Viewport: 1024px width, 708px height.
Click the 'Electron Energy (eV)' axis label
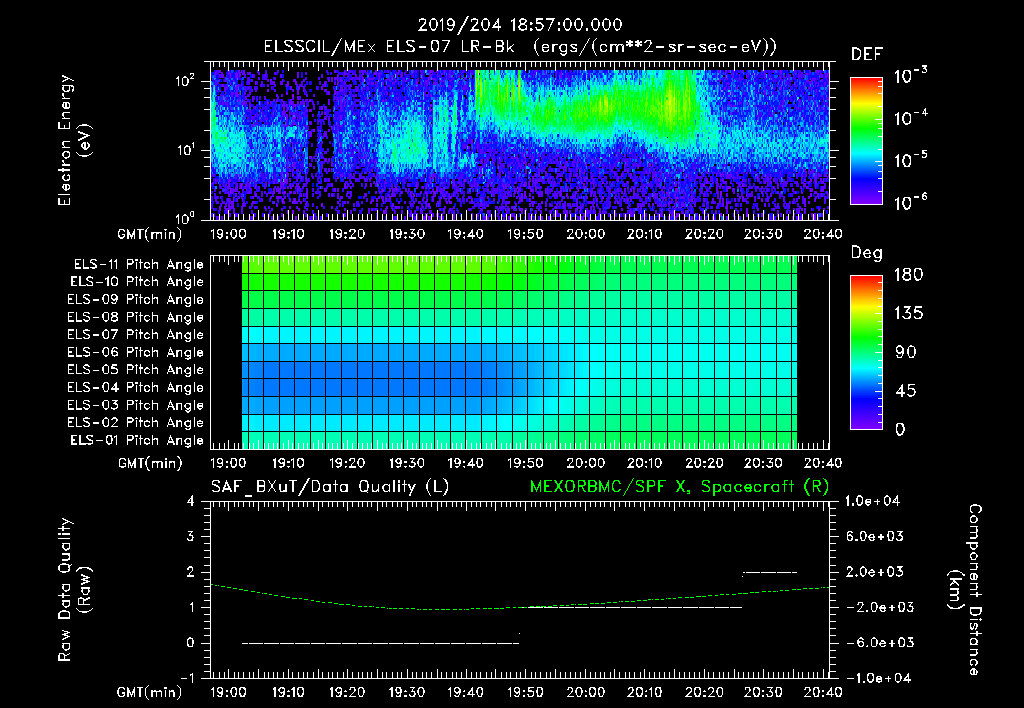[74, 140]
